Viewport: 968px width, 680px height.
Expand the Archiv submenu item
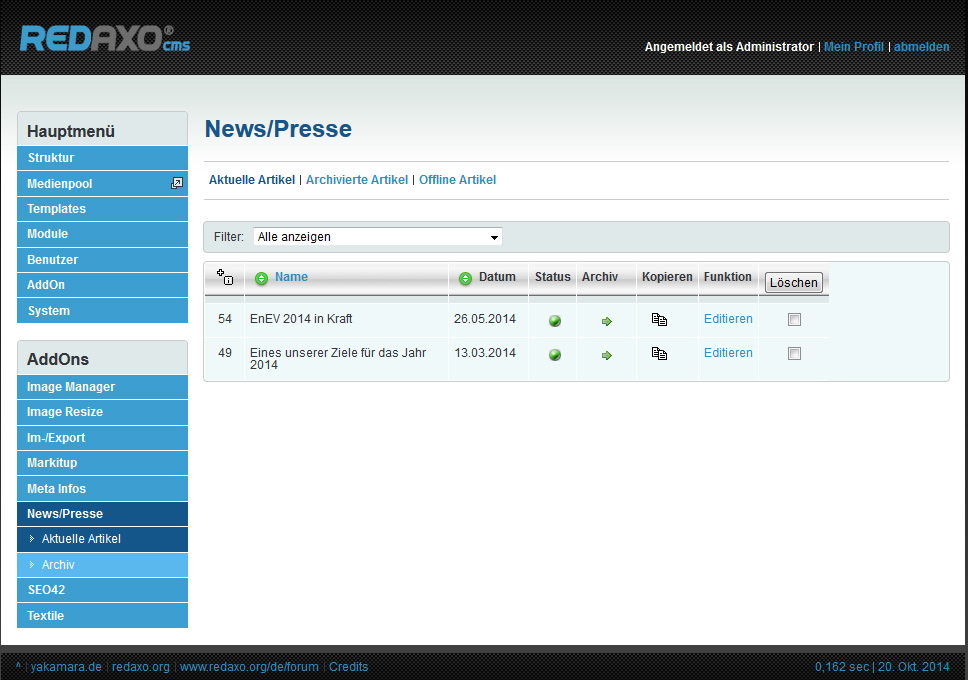pyautogui.click(x=58, y=565)
